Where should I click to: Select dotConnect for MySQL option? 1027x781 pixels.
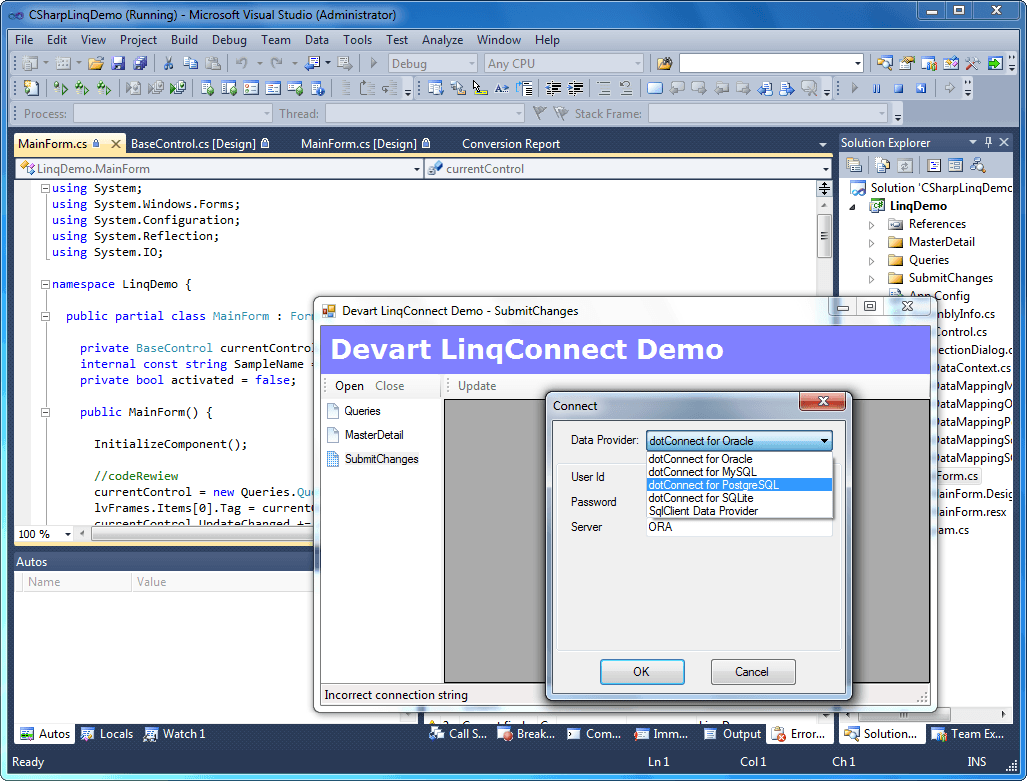pyautogui.click(x=739, y=472)
